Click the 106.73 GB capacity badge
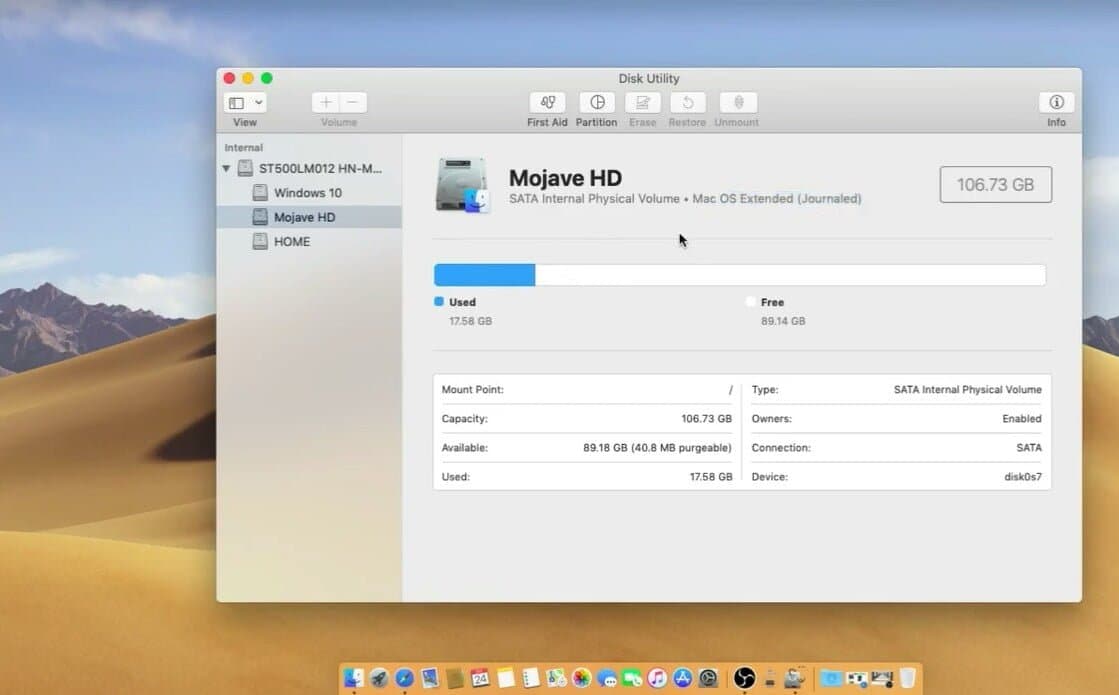The height and width of the screenshot is (695, 1119). pos(995,184)
